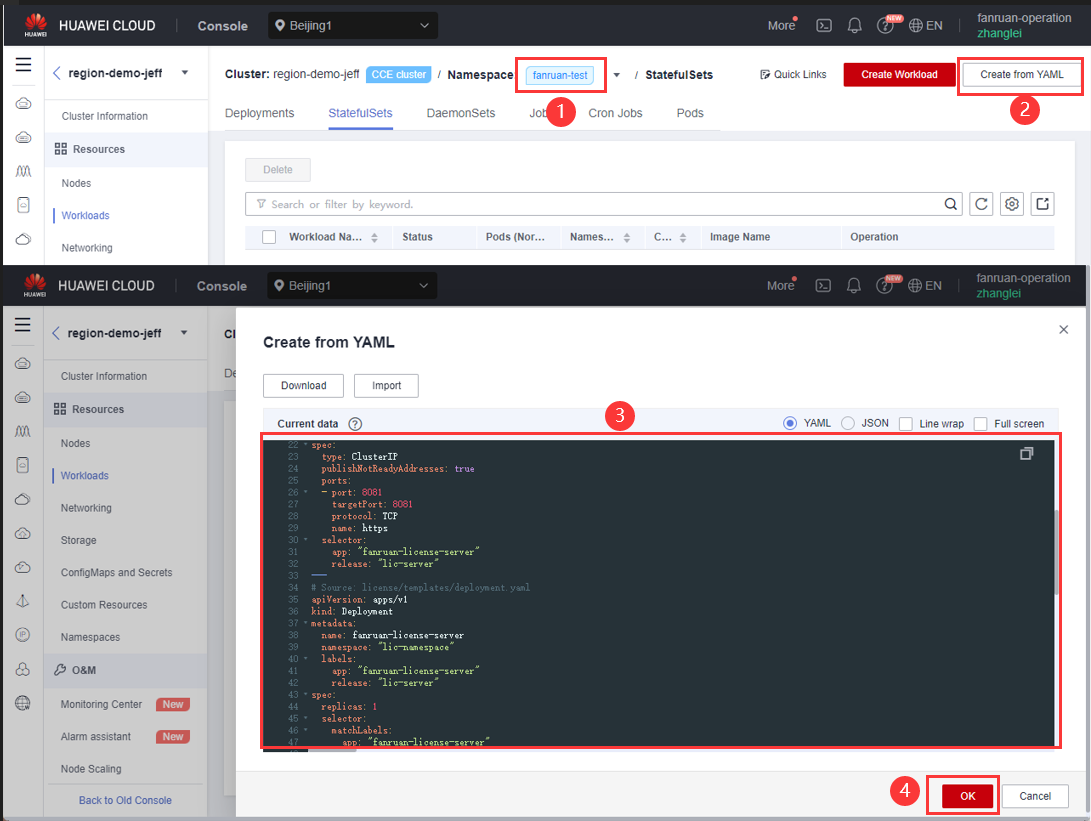Switch to the StatefulSets tab

[360, 113]
